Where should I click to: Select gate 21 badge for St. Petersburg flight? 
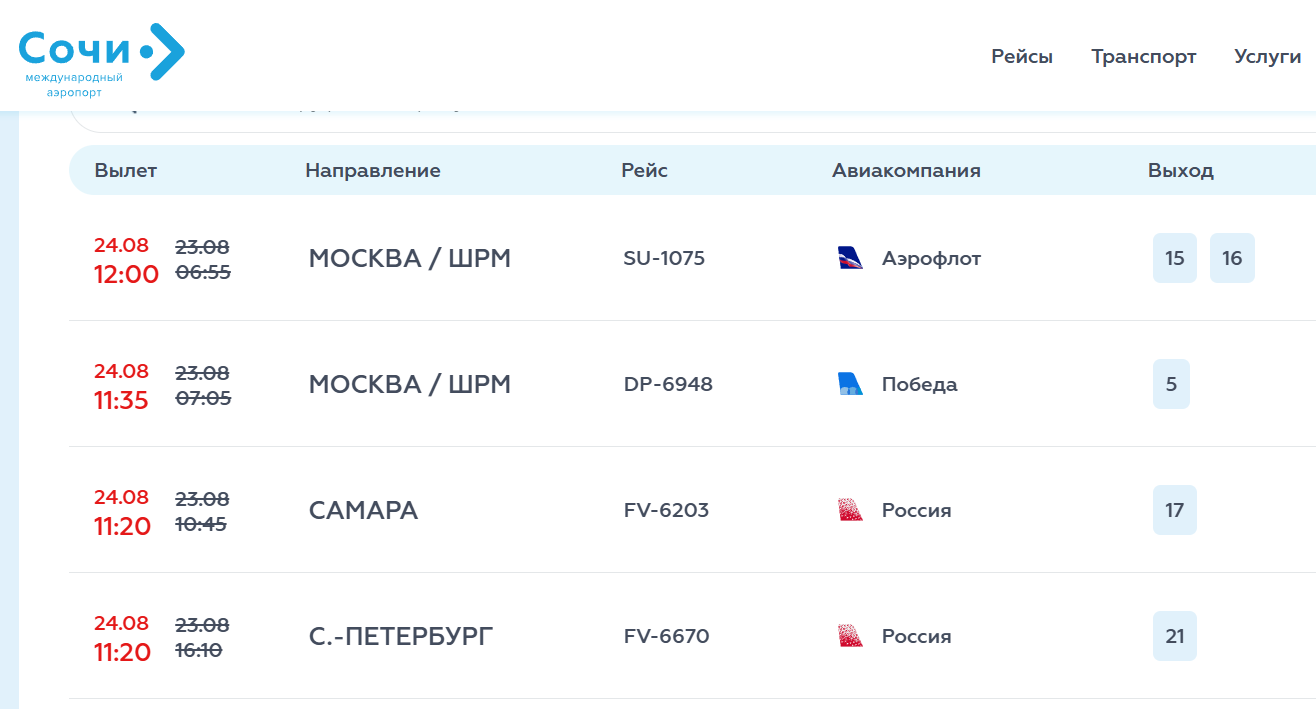coord(1175,636)
